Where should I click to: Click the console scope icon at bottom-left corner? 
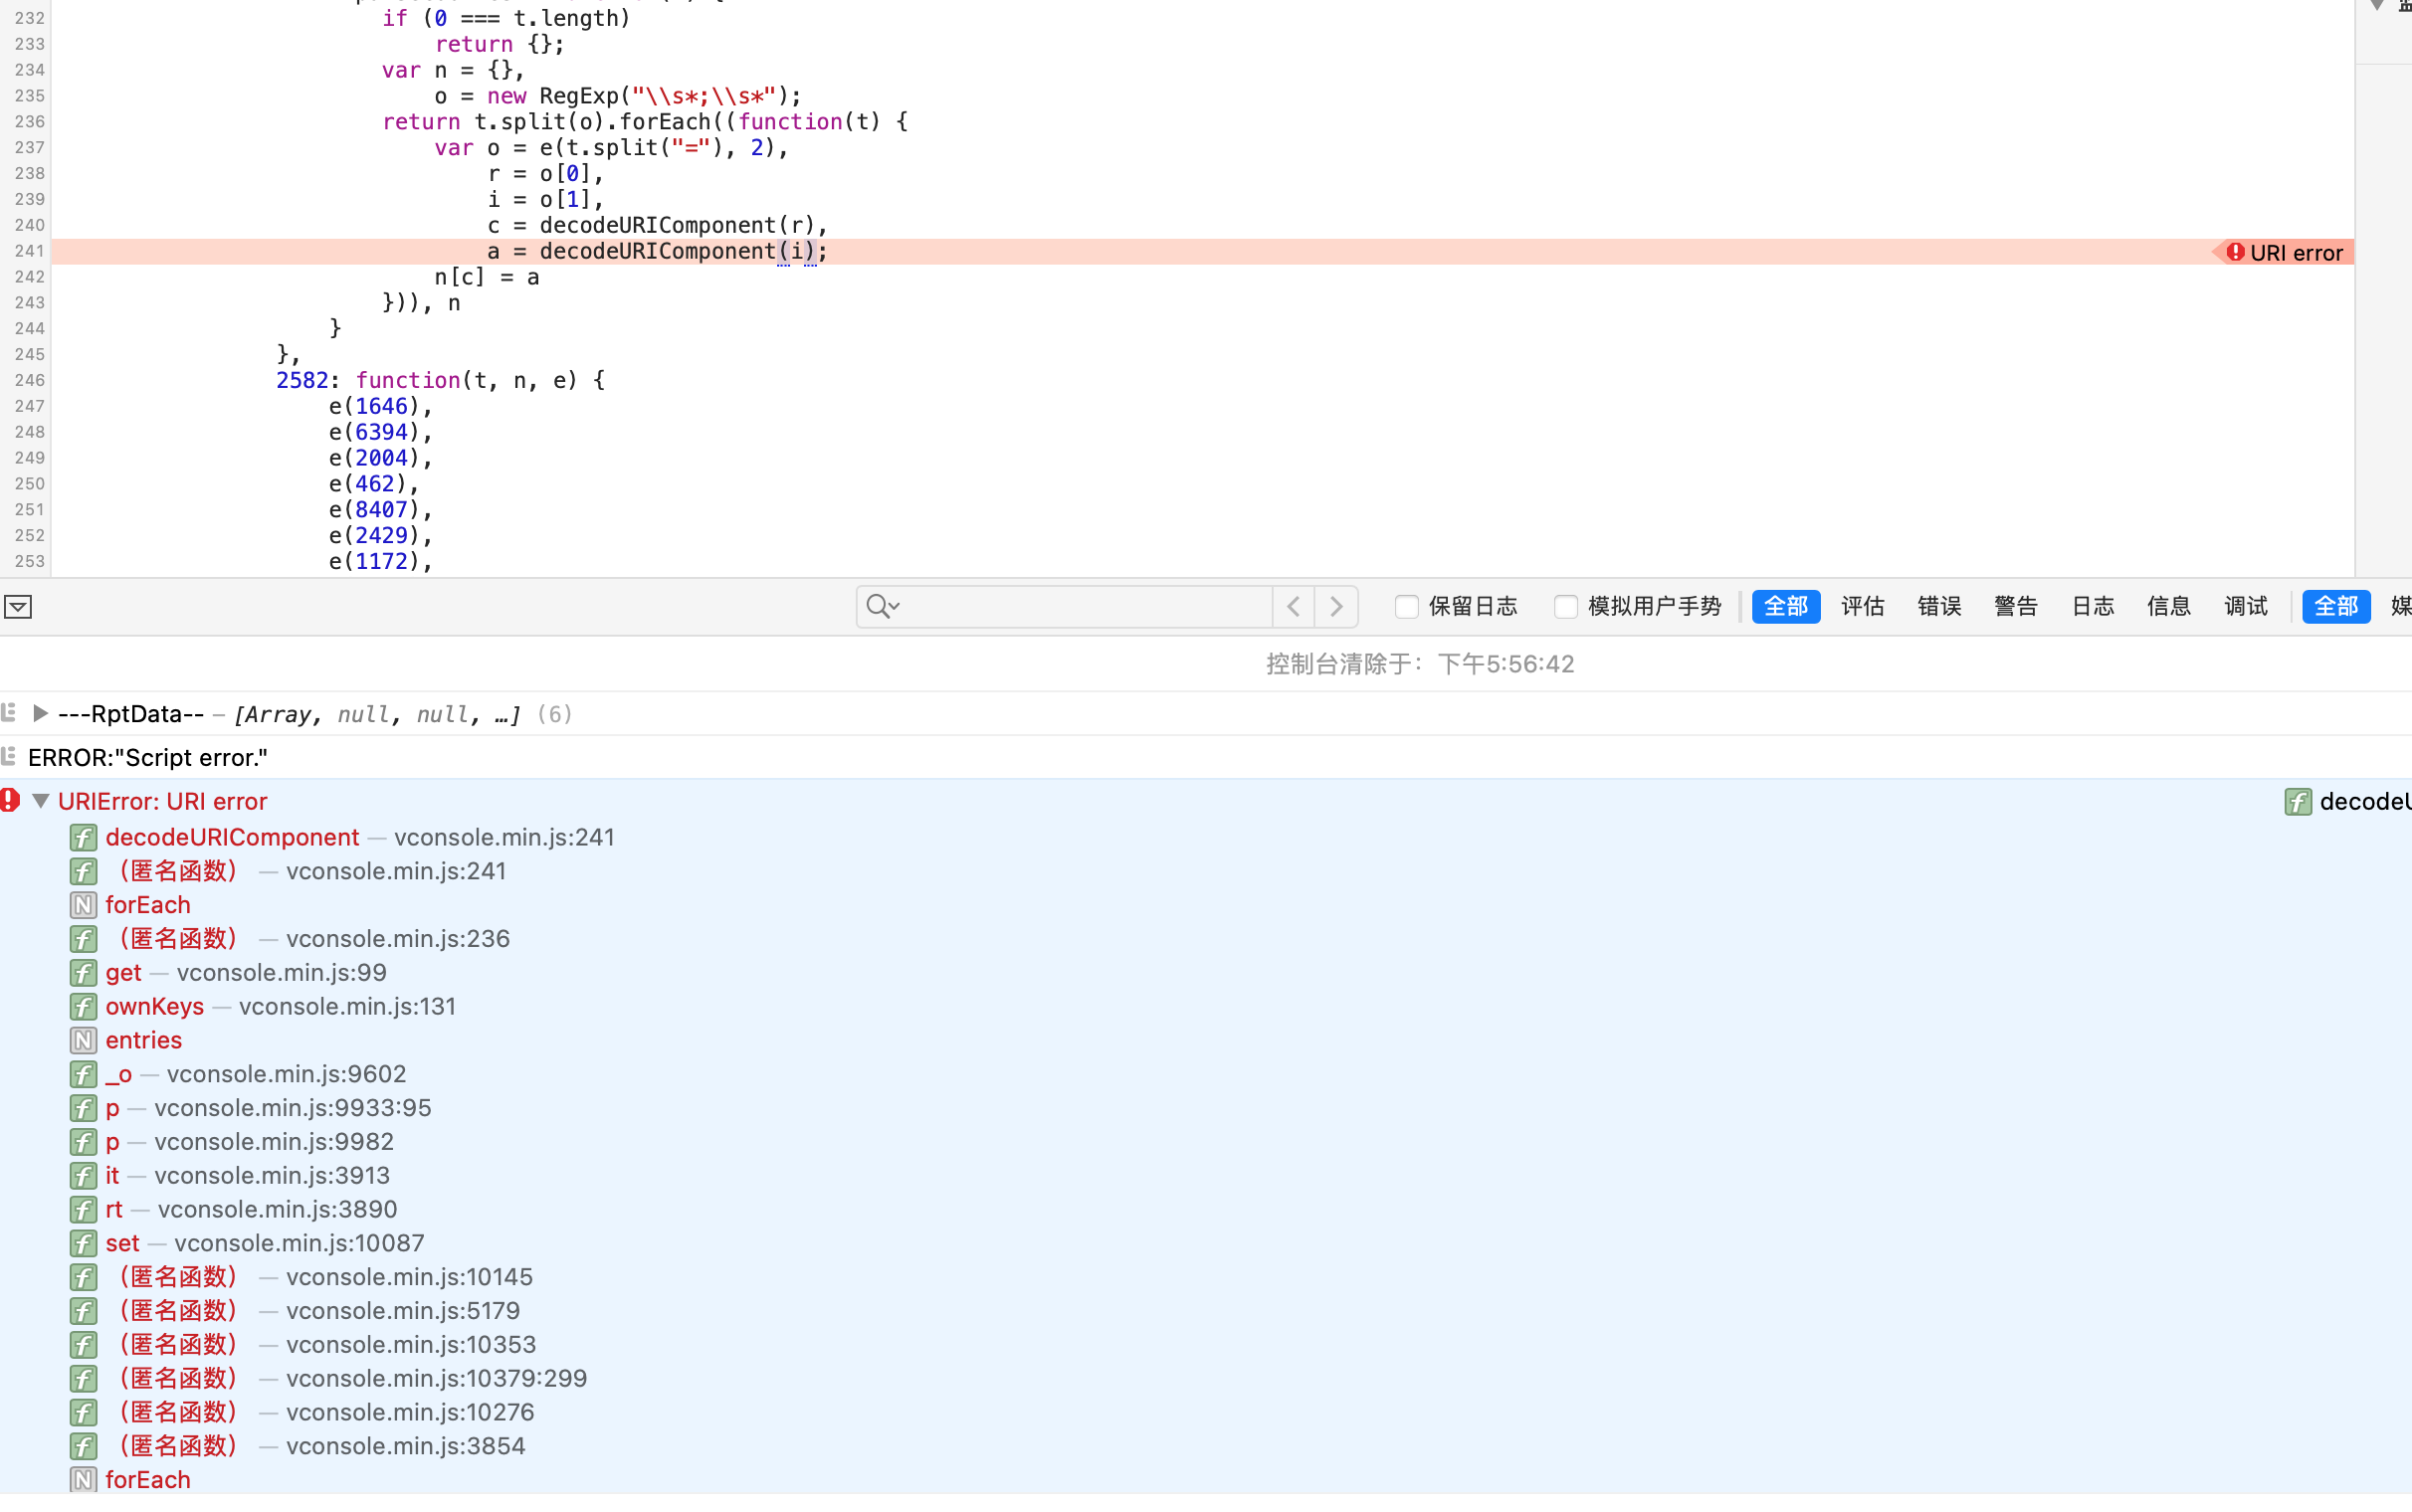click(x=18, y=606)
